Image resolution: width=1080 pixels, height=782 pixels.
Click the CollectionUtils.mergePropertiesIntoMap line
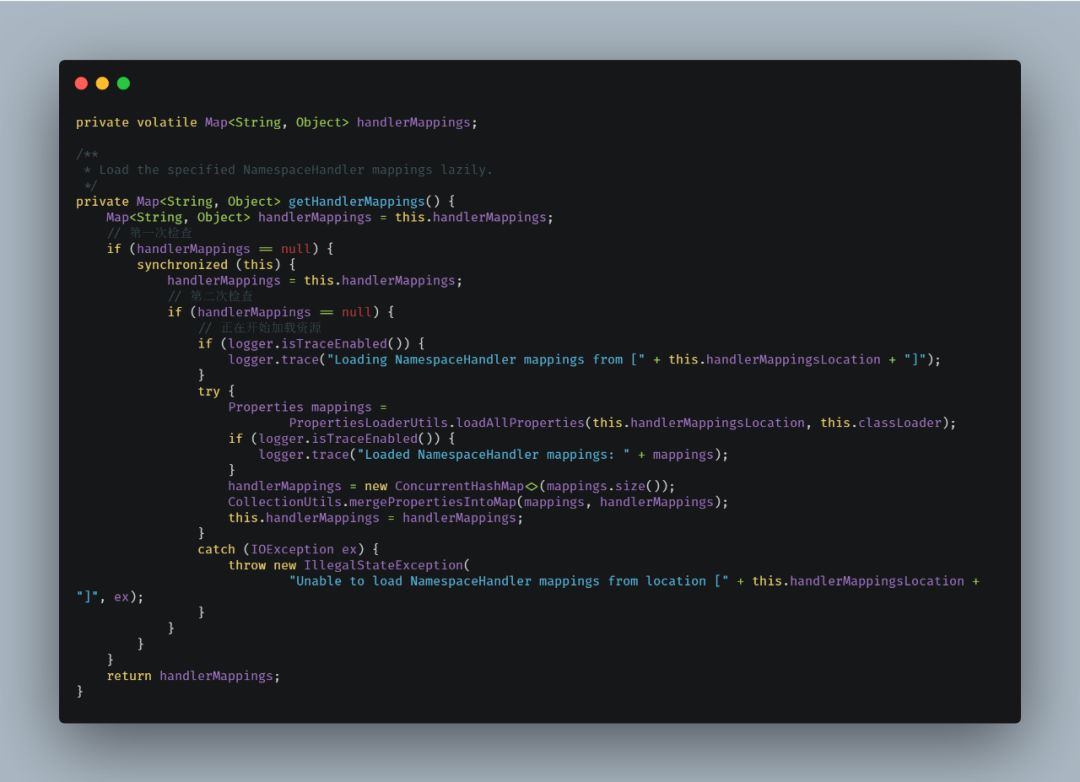tap(478, 502)
